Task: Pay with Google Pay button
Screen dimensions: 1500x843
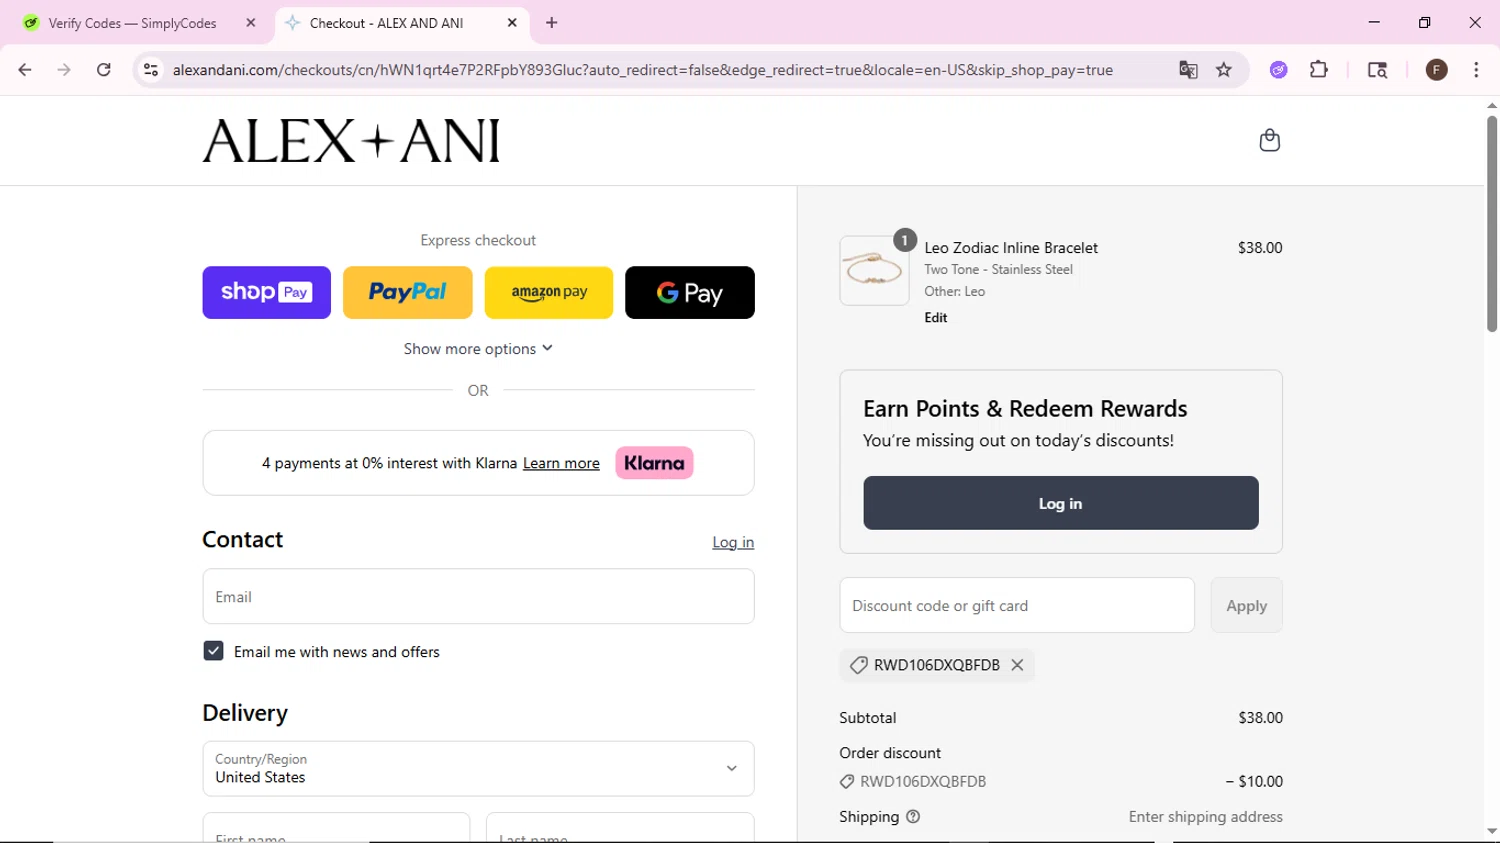Action: [690, 292]
